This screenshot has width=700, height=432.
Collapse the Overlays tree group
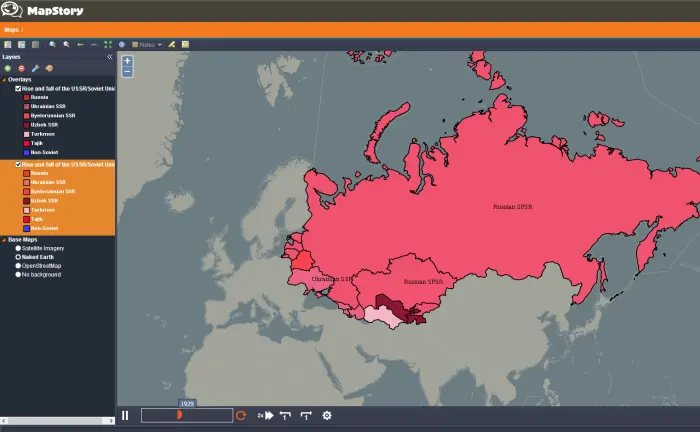tap(4, 79)
